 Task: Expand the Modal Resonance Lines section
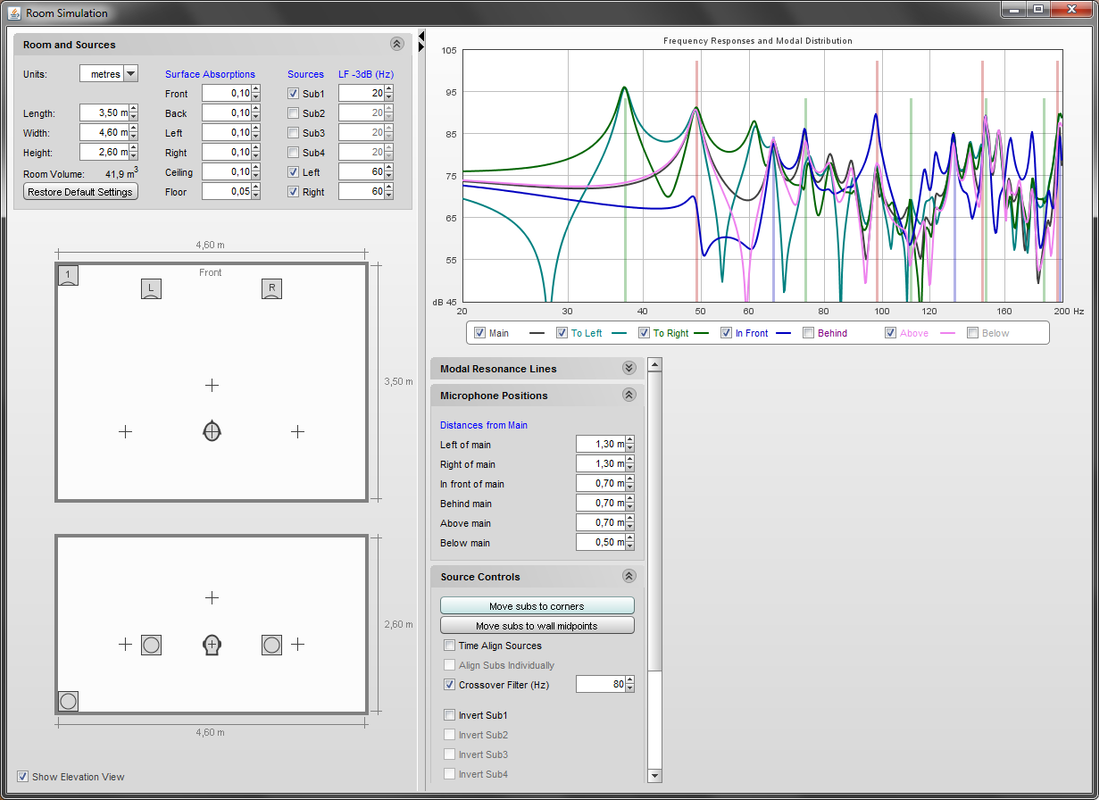coord(629,368)
